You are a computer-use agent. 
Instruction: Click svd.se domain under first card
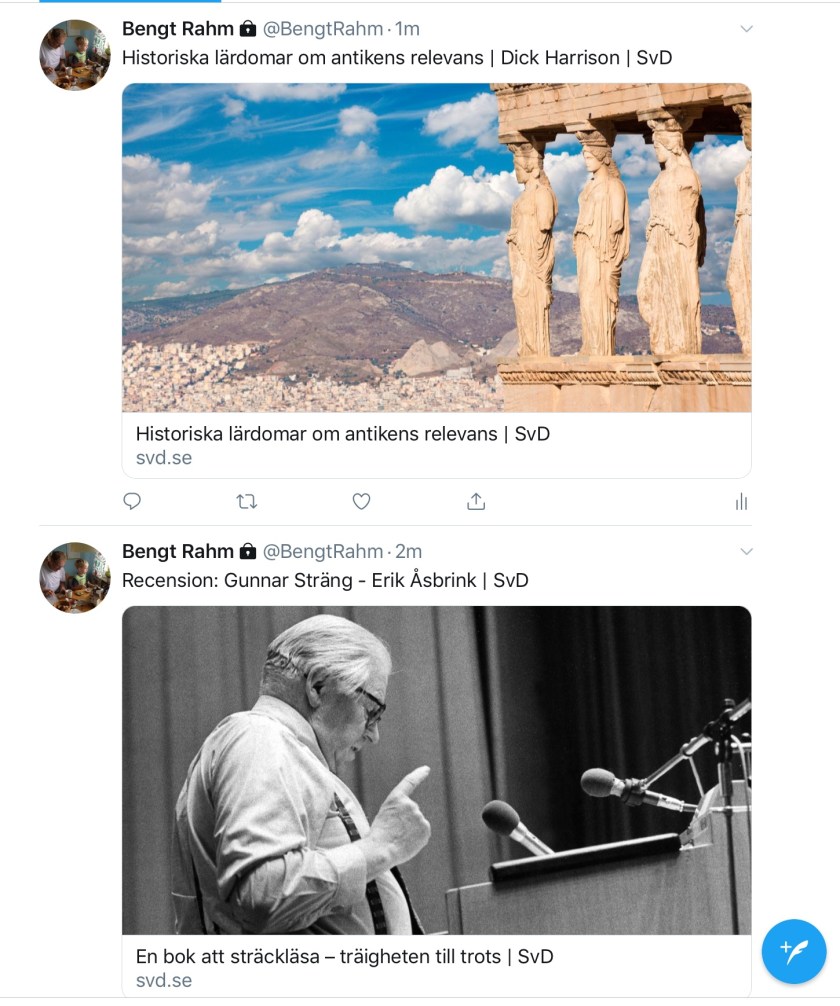(x=164, y=457)
